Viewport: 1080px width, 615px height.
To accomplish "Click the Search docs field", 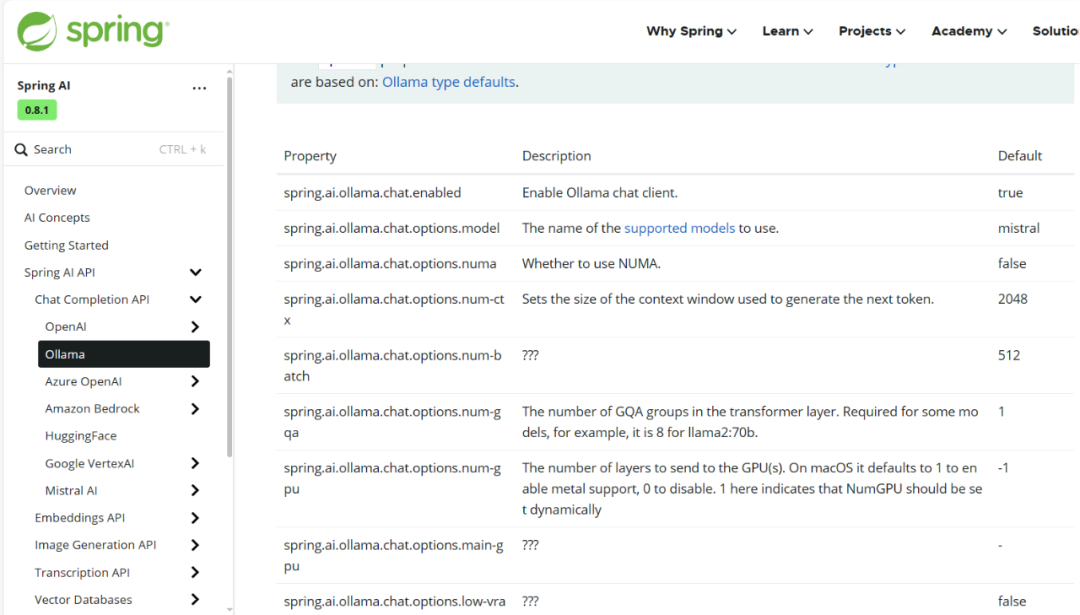I will (x=114, y=149).
